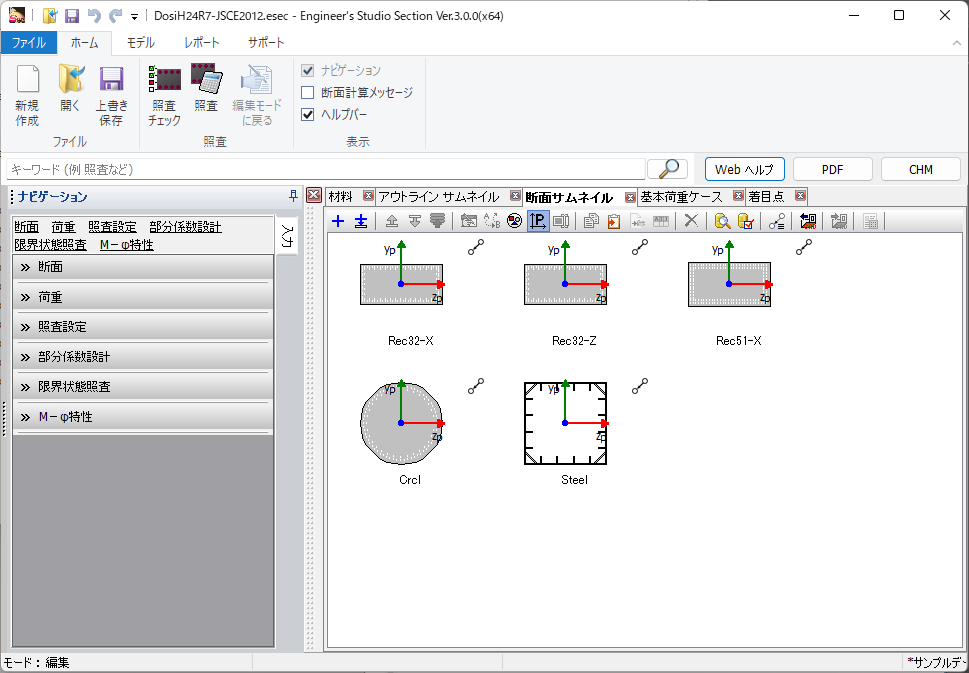Image resolution: width=969 pixels, height=673 pixels.
Task: Uncheck the ヘルプバー checkbox
Action: pos(308,114)
